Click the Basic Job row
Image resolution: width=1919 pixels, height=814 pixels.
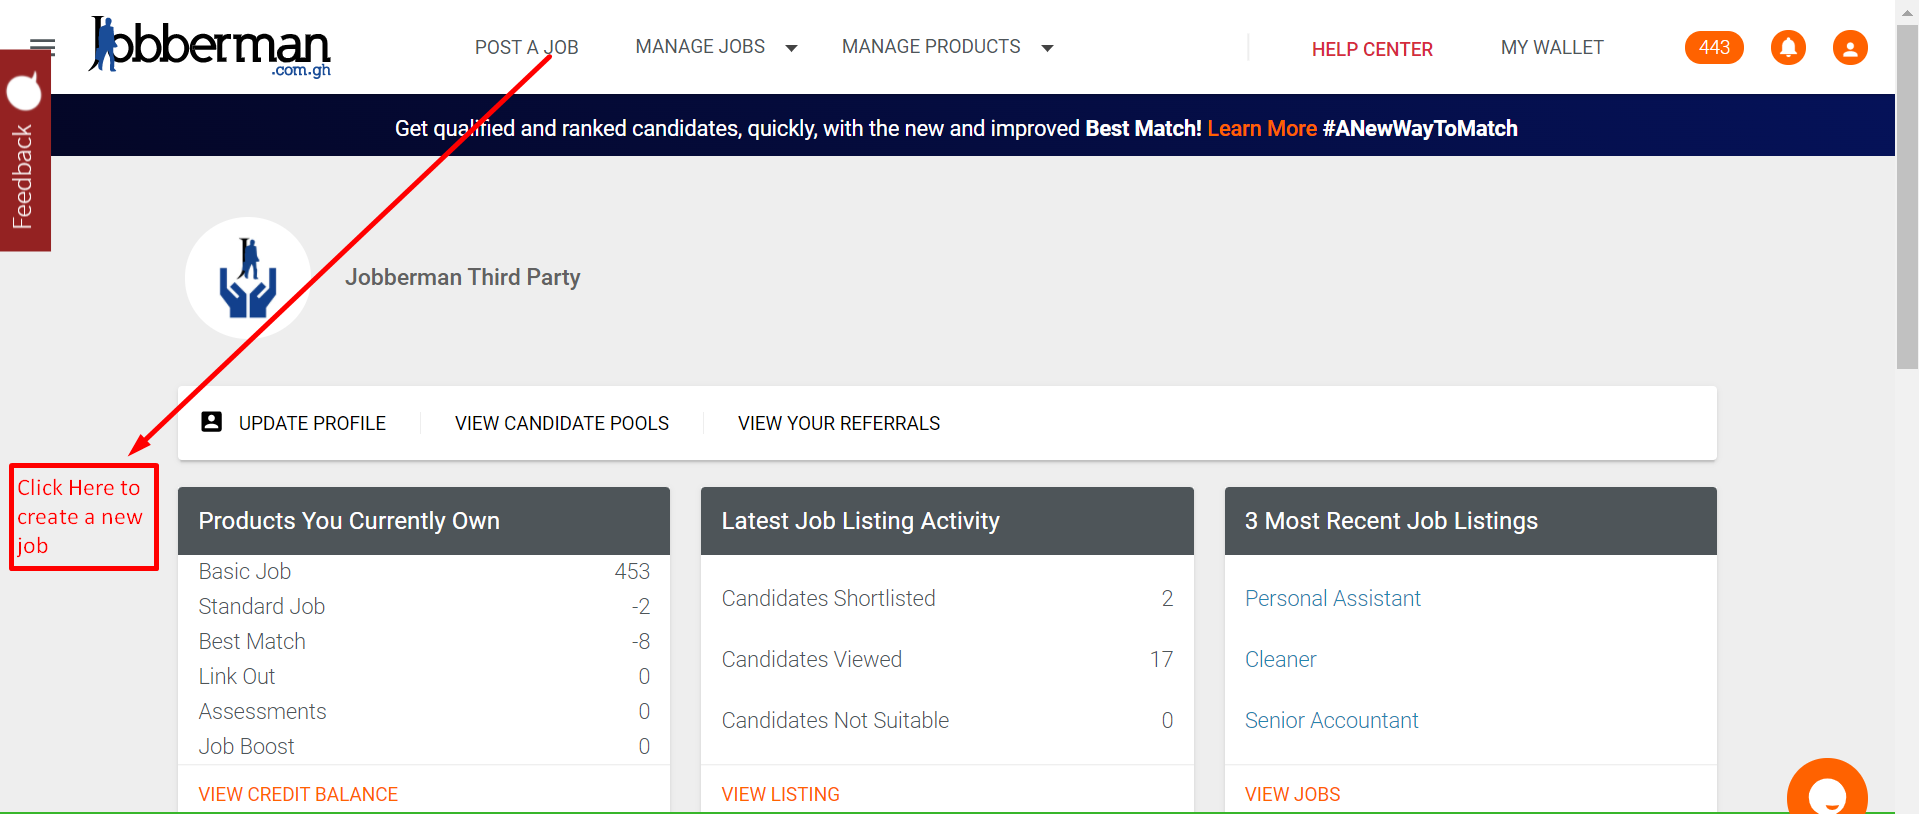424,571
